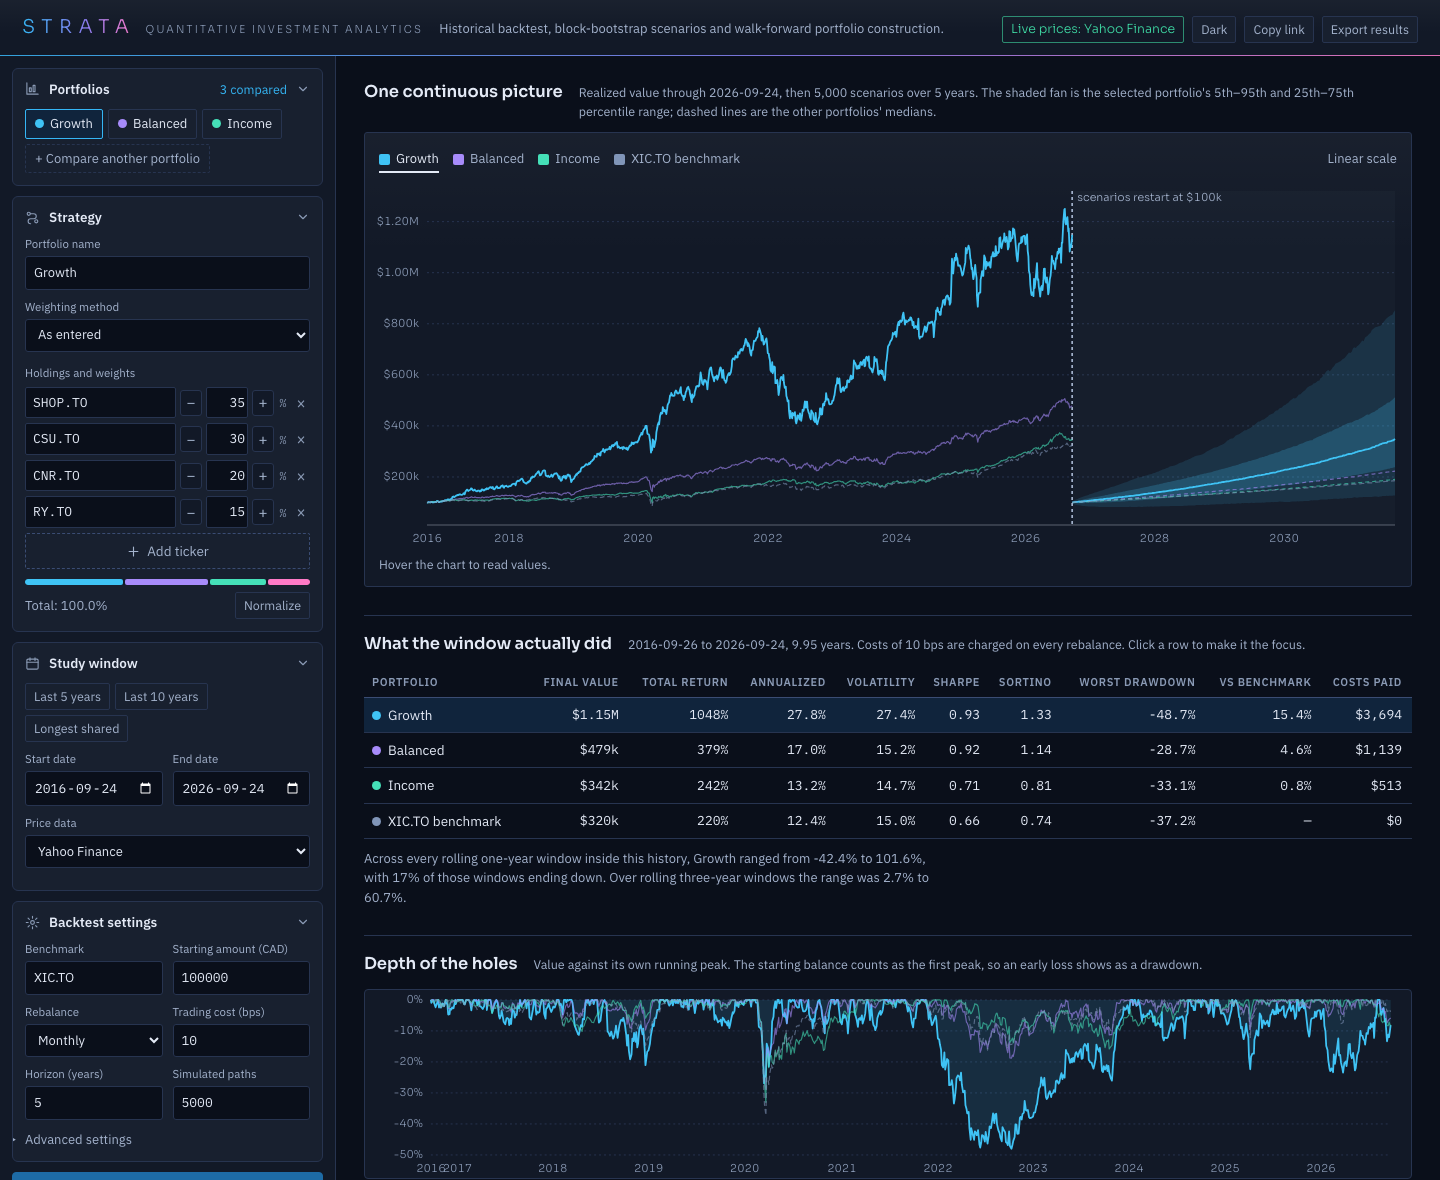Collapse the Strategy panel chevron

point(303,217)
